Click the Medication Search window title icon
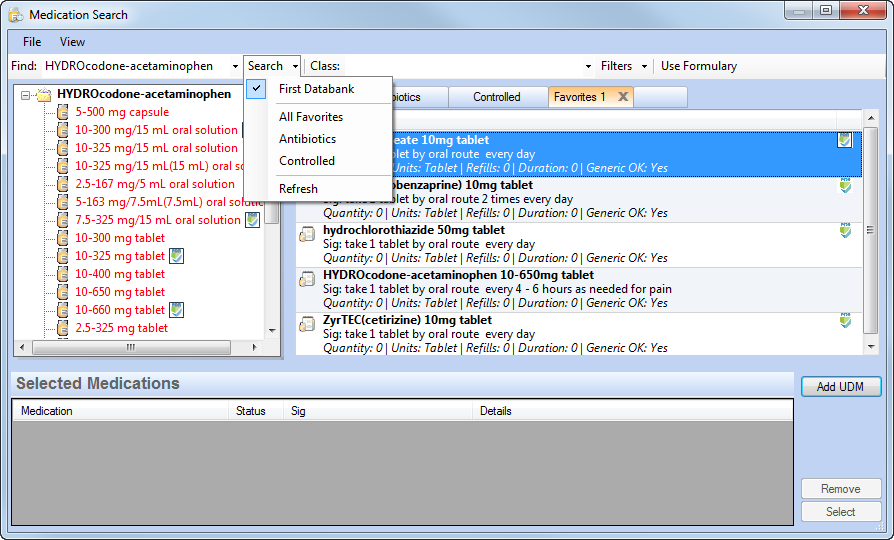Viewport: 894px width, 540px height. click(17, 15)
